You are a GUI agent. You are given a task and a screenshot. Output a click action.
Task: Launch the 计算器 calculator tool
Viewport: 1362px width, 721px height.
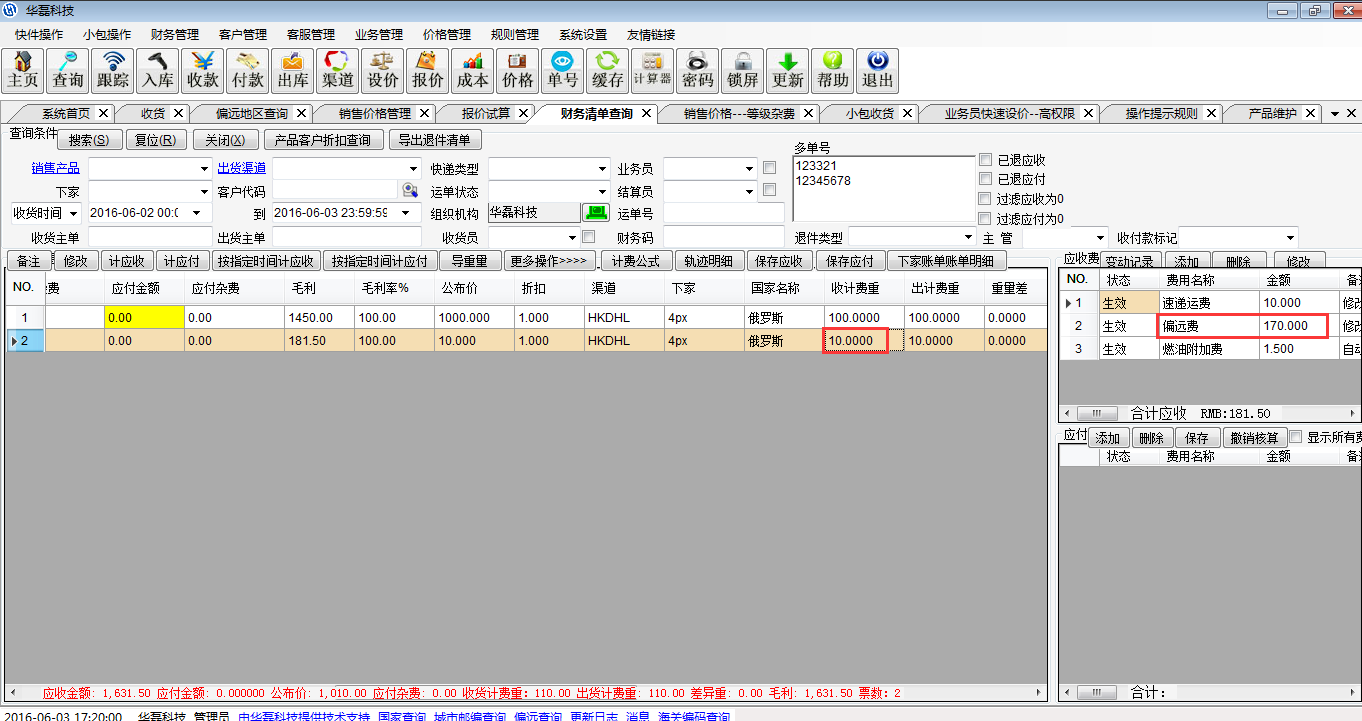pyautogui.click(x=652, y=70)
